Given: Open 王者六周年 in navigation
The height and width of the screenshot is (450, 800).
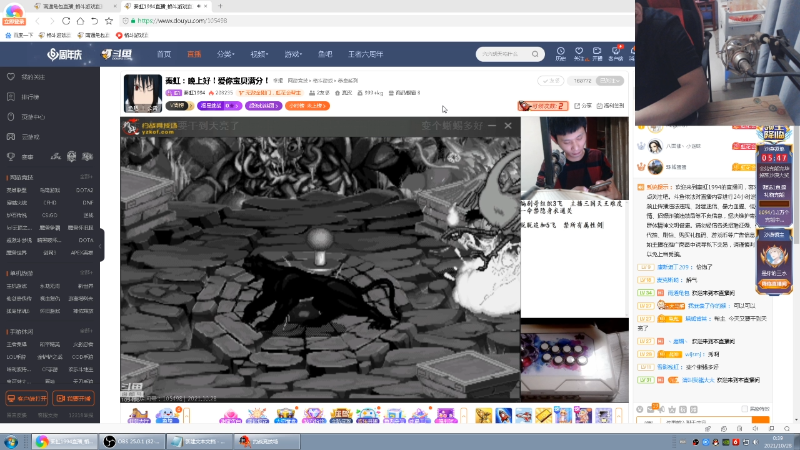Looking at the screenshot, I should pyautogui.click(x=365, y=54).
